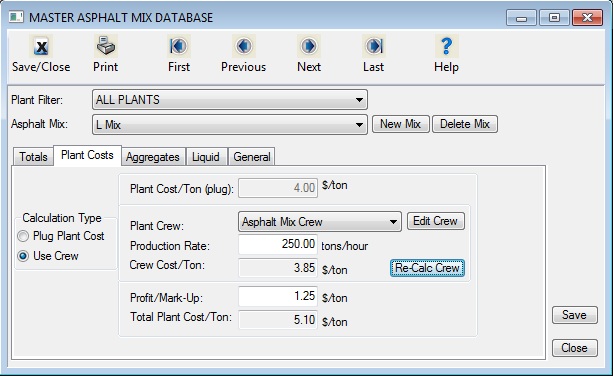Advance to the Next mix record
613x376 pixels.
pyautogui.click(x=308, y=47)
